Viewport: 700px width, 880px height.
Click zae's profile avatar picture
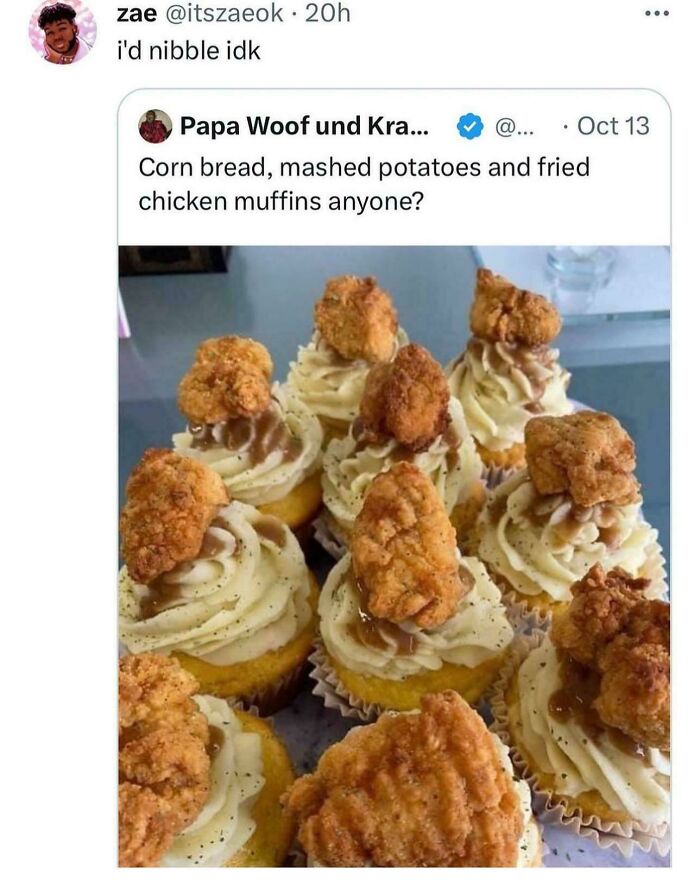point(62,32)
